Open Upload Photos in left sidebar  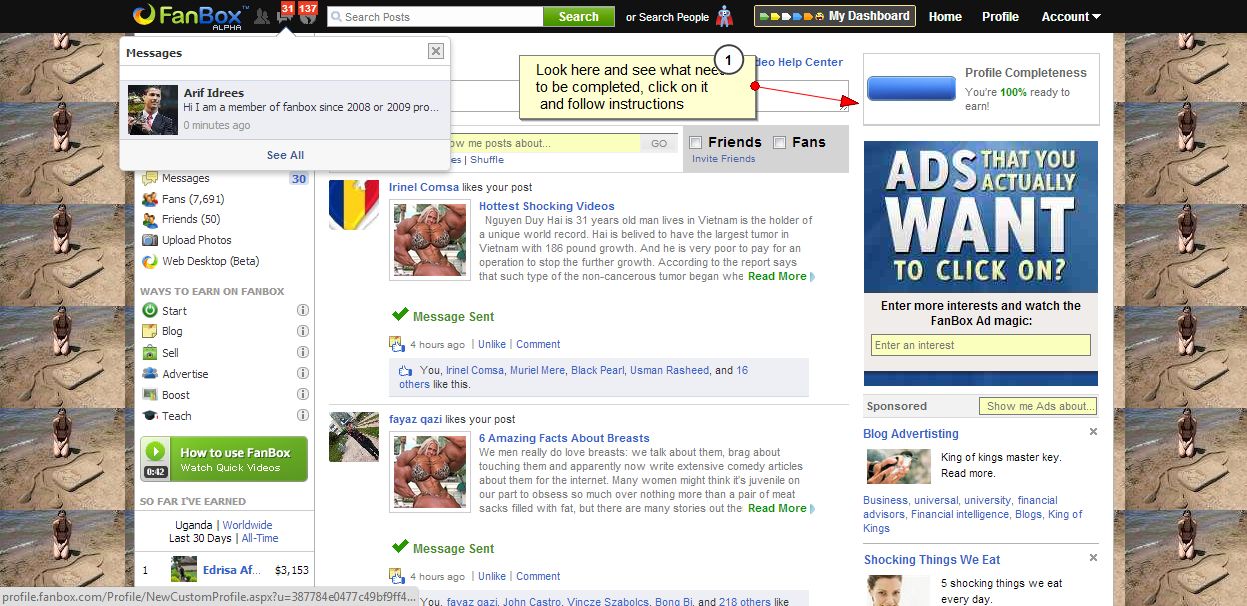click(x=196, y=240)
